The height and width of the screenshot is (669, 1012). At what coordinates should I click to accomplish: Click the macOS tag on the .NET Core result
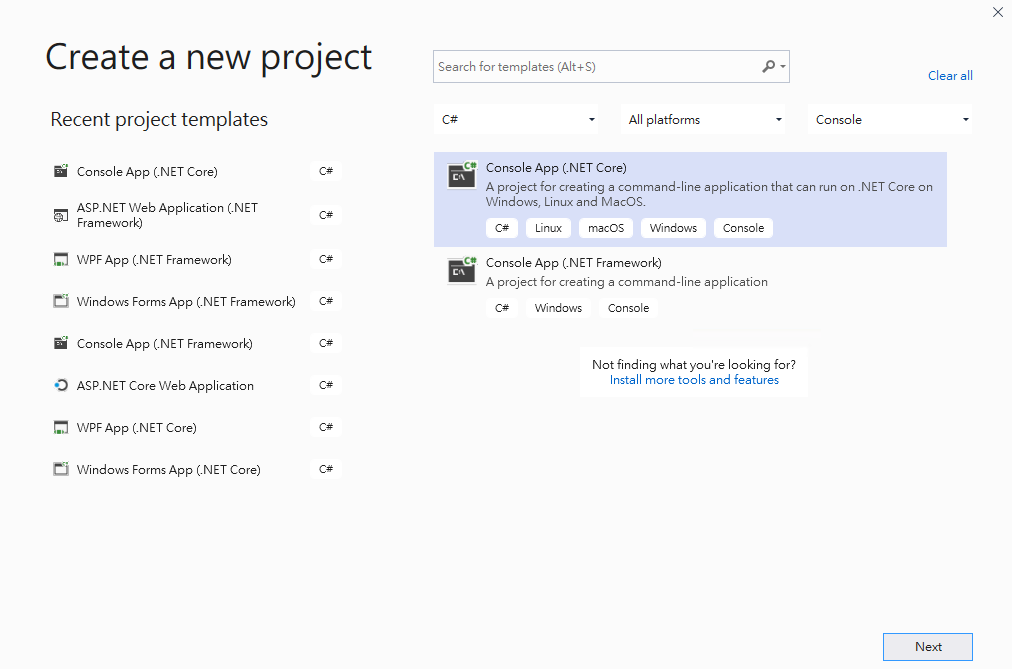coord(606,228)
